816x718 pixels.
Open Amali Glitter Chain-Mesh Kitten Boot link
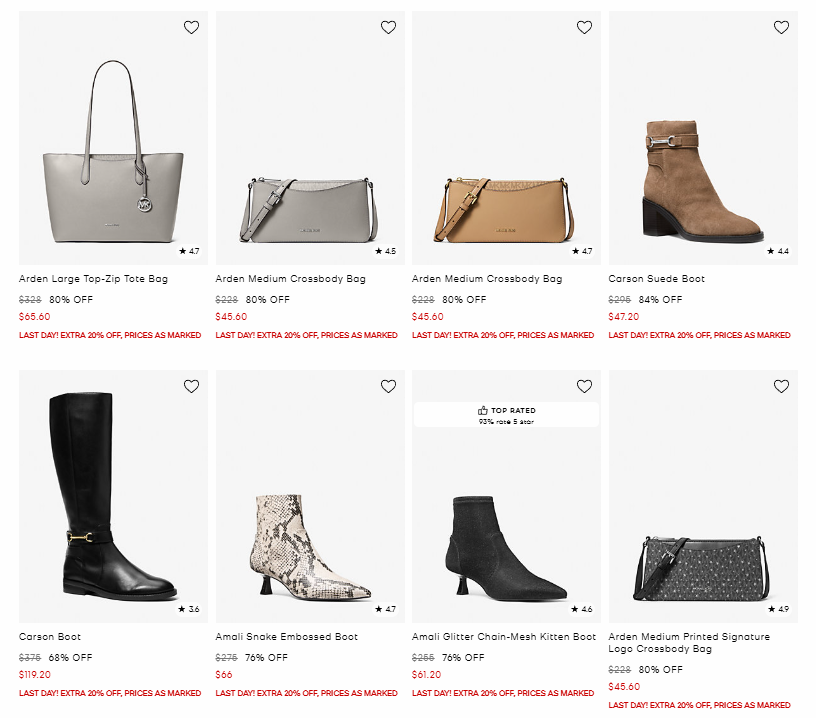coord(504,637)
